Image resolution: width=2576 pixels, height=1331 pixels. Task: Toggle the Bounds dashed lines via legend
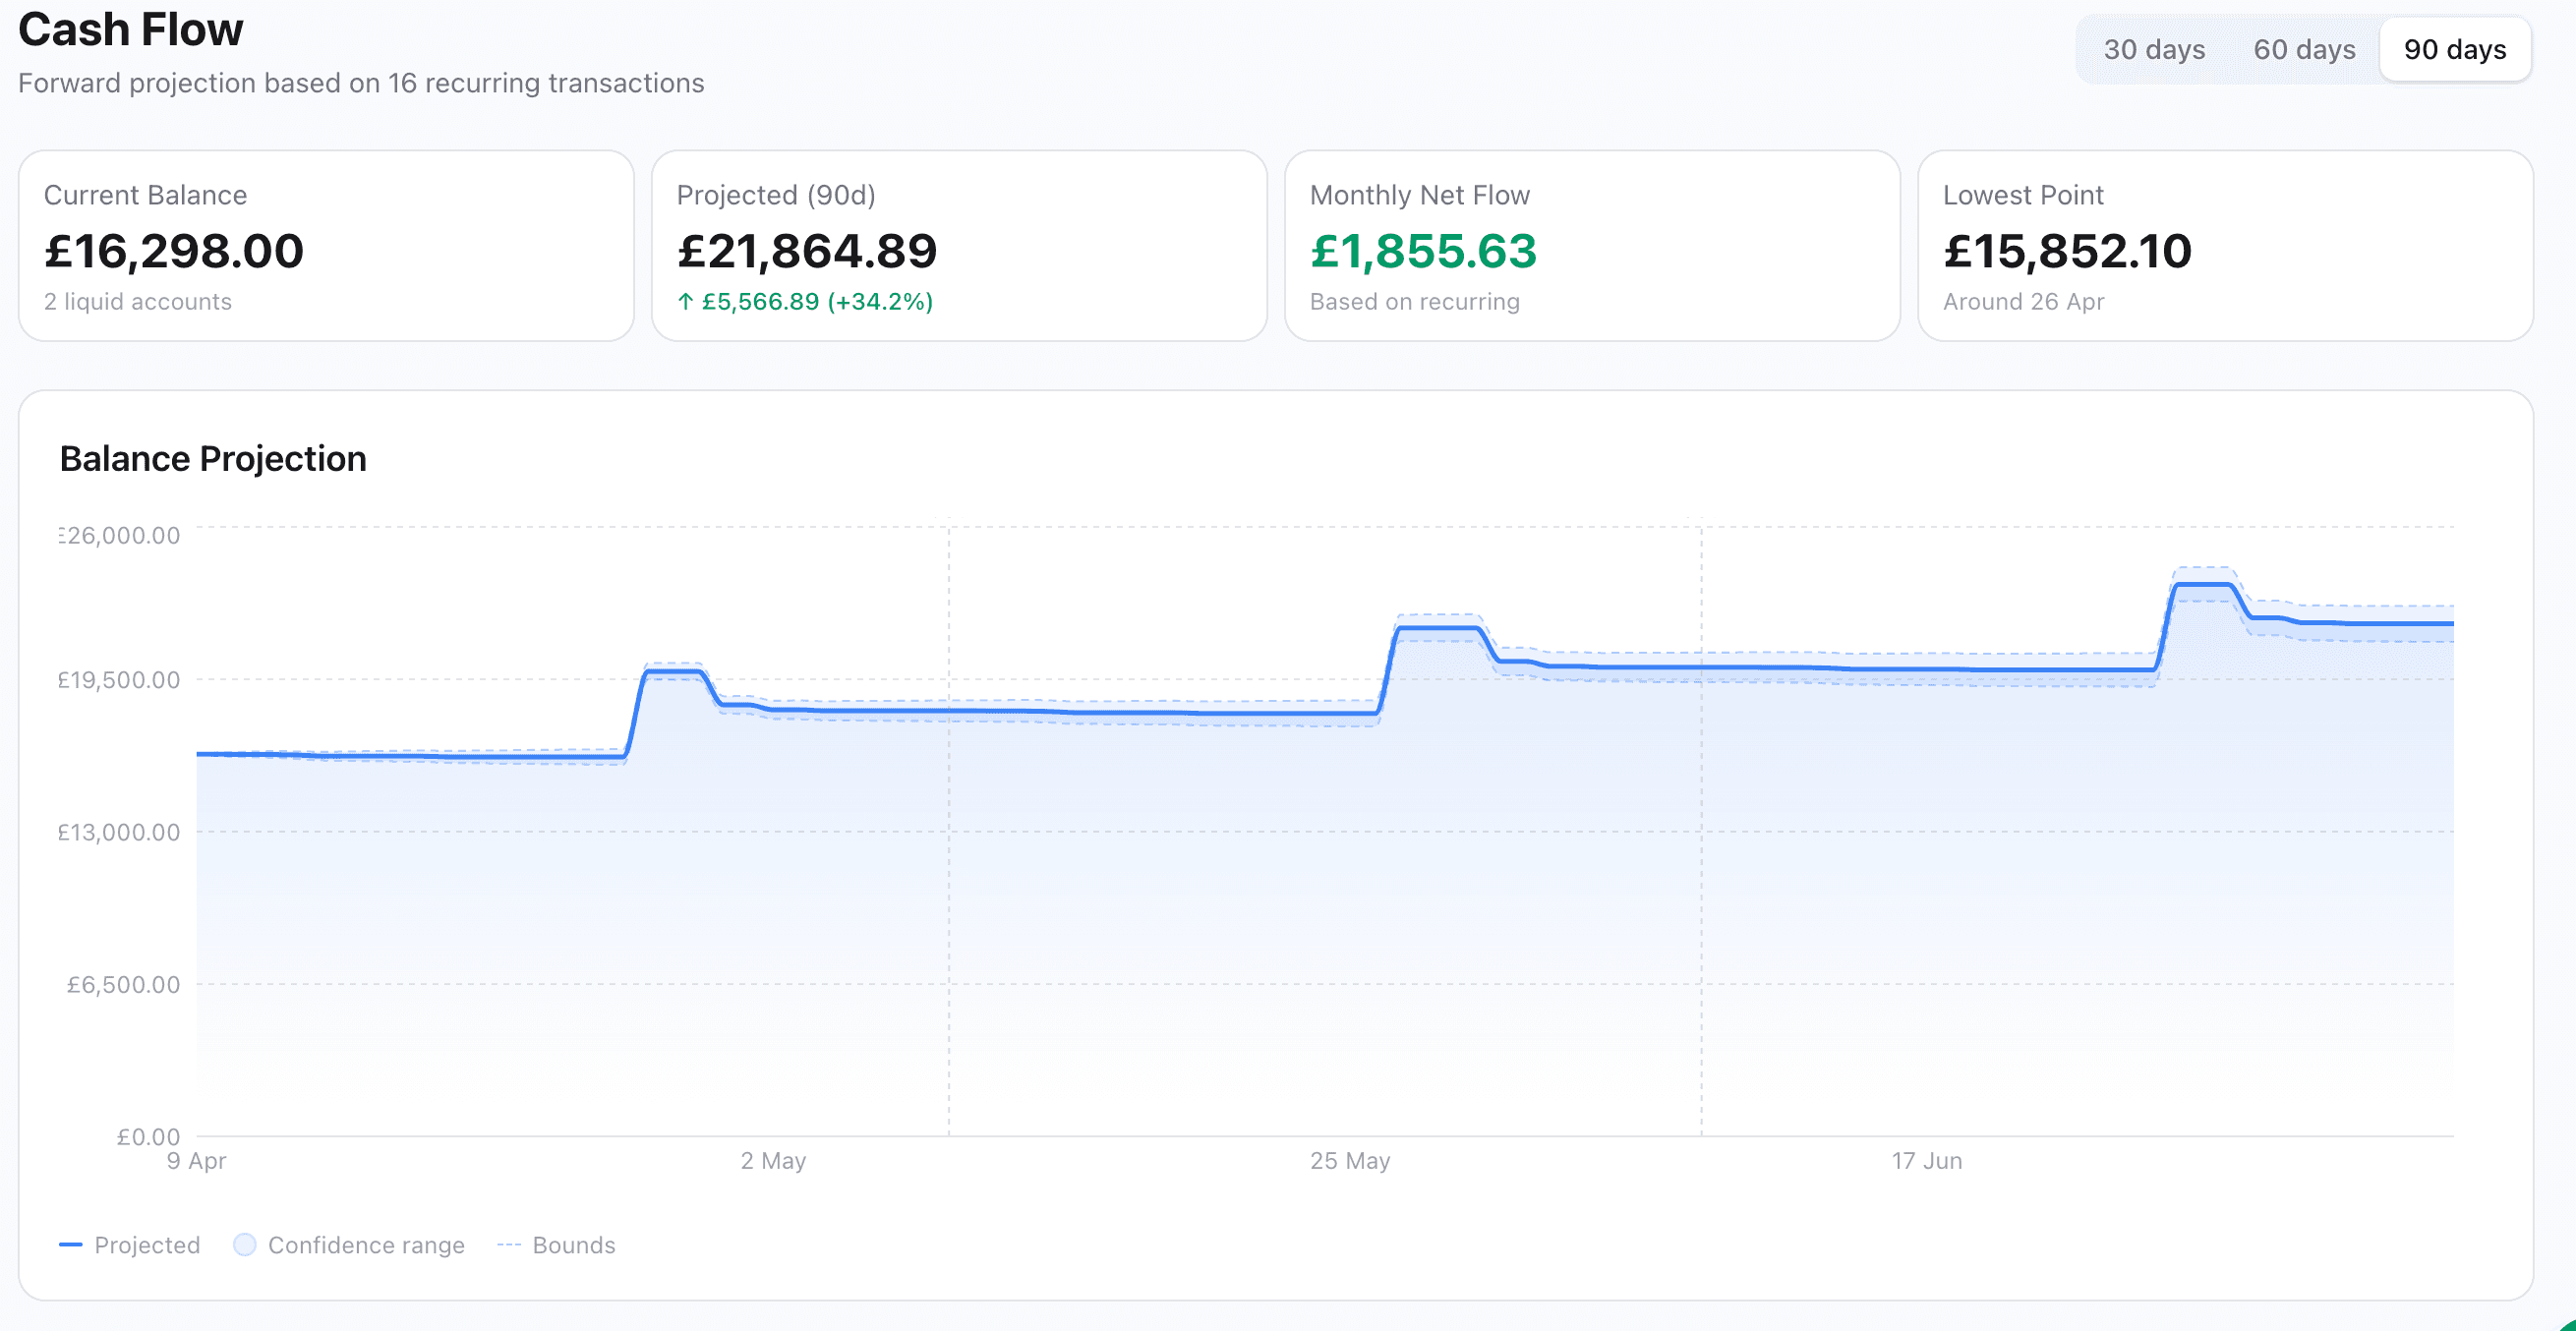coord(572,1244)
